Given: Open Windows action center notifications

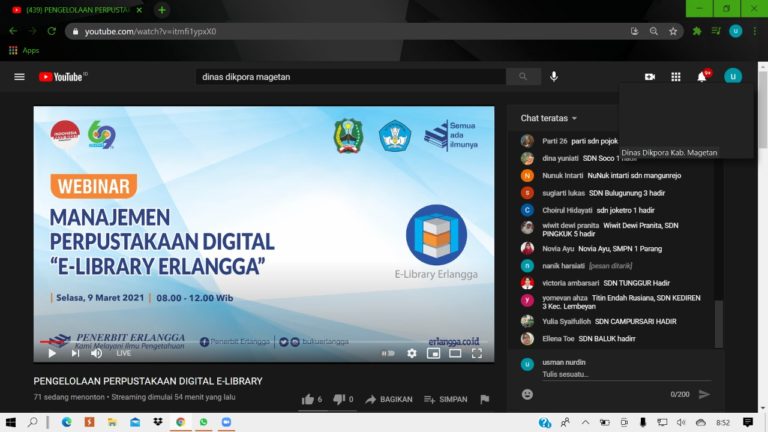Looking at the screenshot, I should tap(747, 422).
